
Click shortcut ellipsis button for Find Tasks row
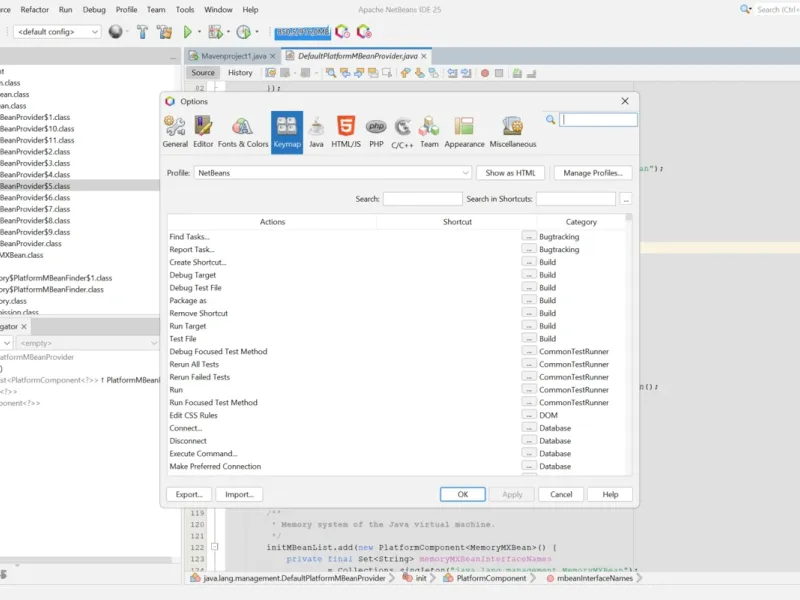point(529,236)
